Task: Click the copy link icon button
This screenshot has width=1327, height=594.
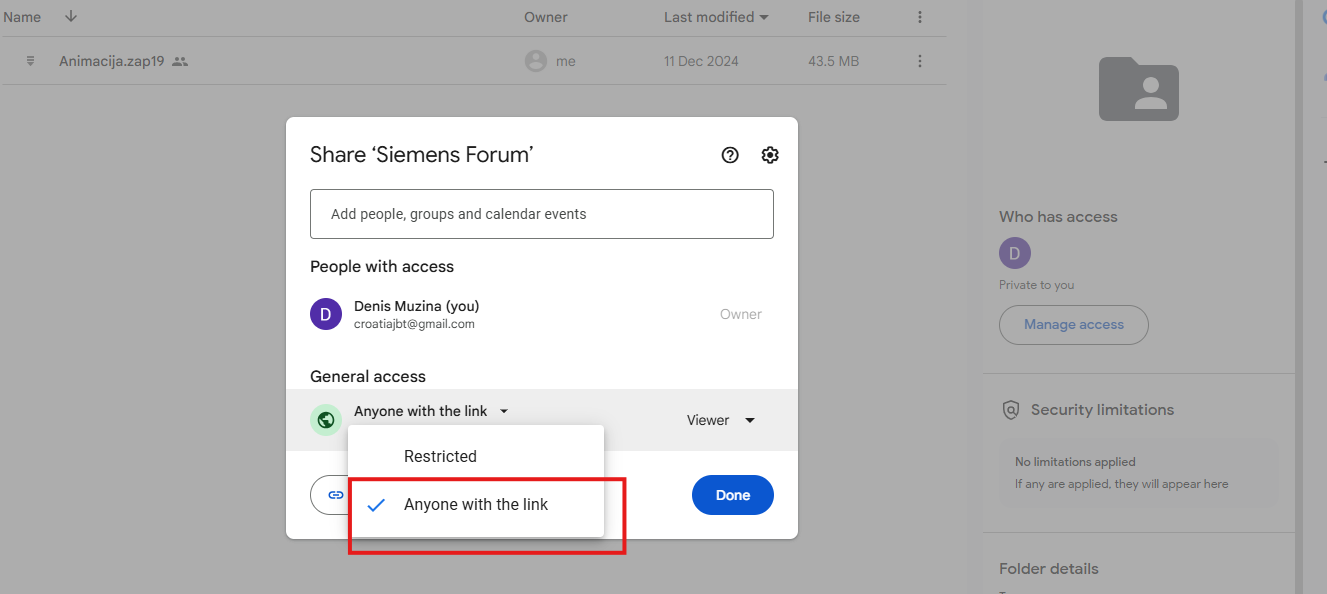Action: point(335,495)
